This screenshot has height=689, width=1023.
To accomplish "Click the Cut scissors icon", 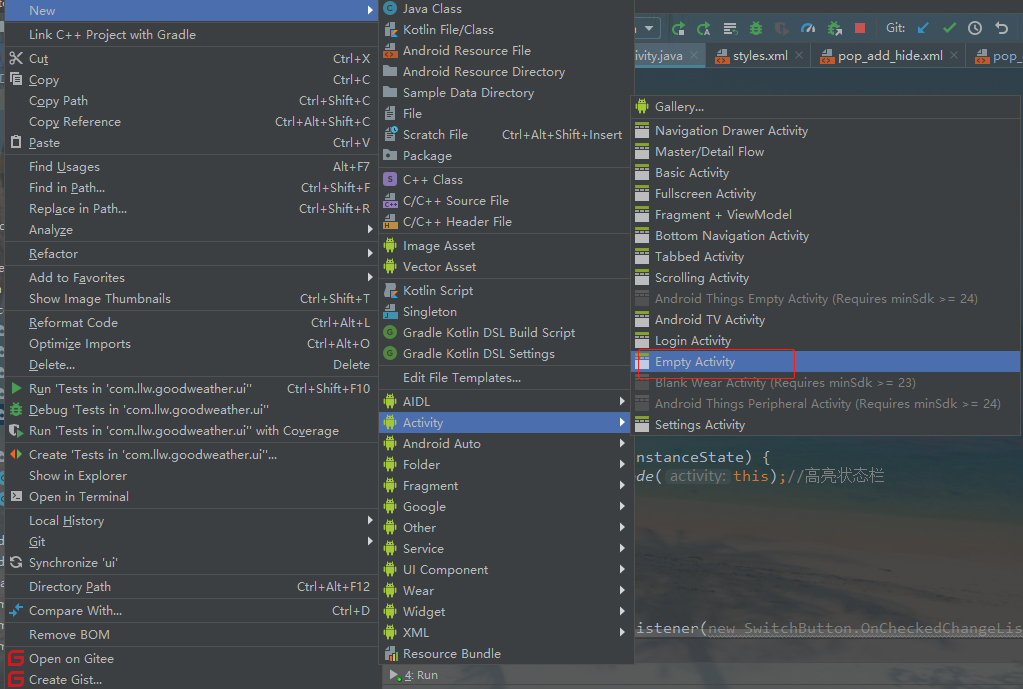I will (x=16, y=58).
